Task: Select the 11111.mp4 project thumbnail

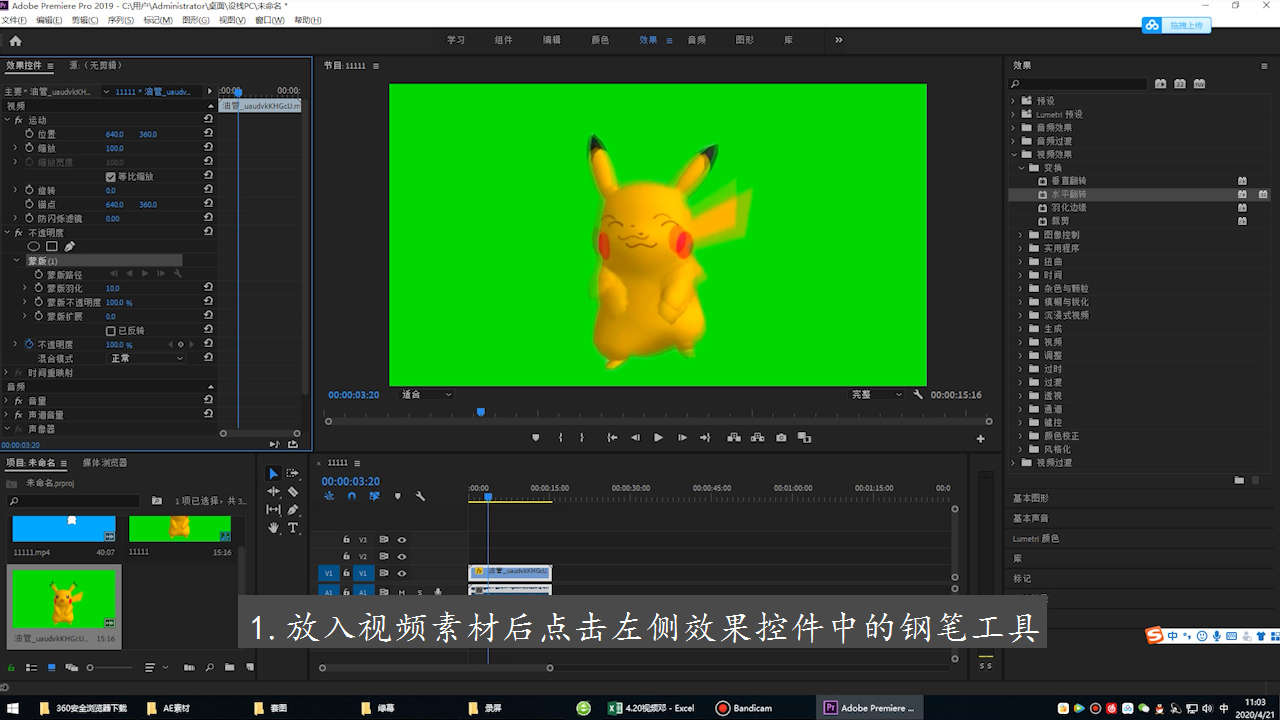Action: 64,529
